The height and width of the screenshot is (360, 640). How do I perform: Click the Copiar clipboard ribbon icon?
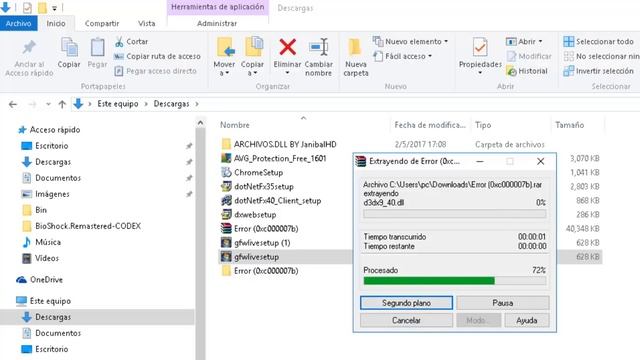[69, 48]
